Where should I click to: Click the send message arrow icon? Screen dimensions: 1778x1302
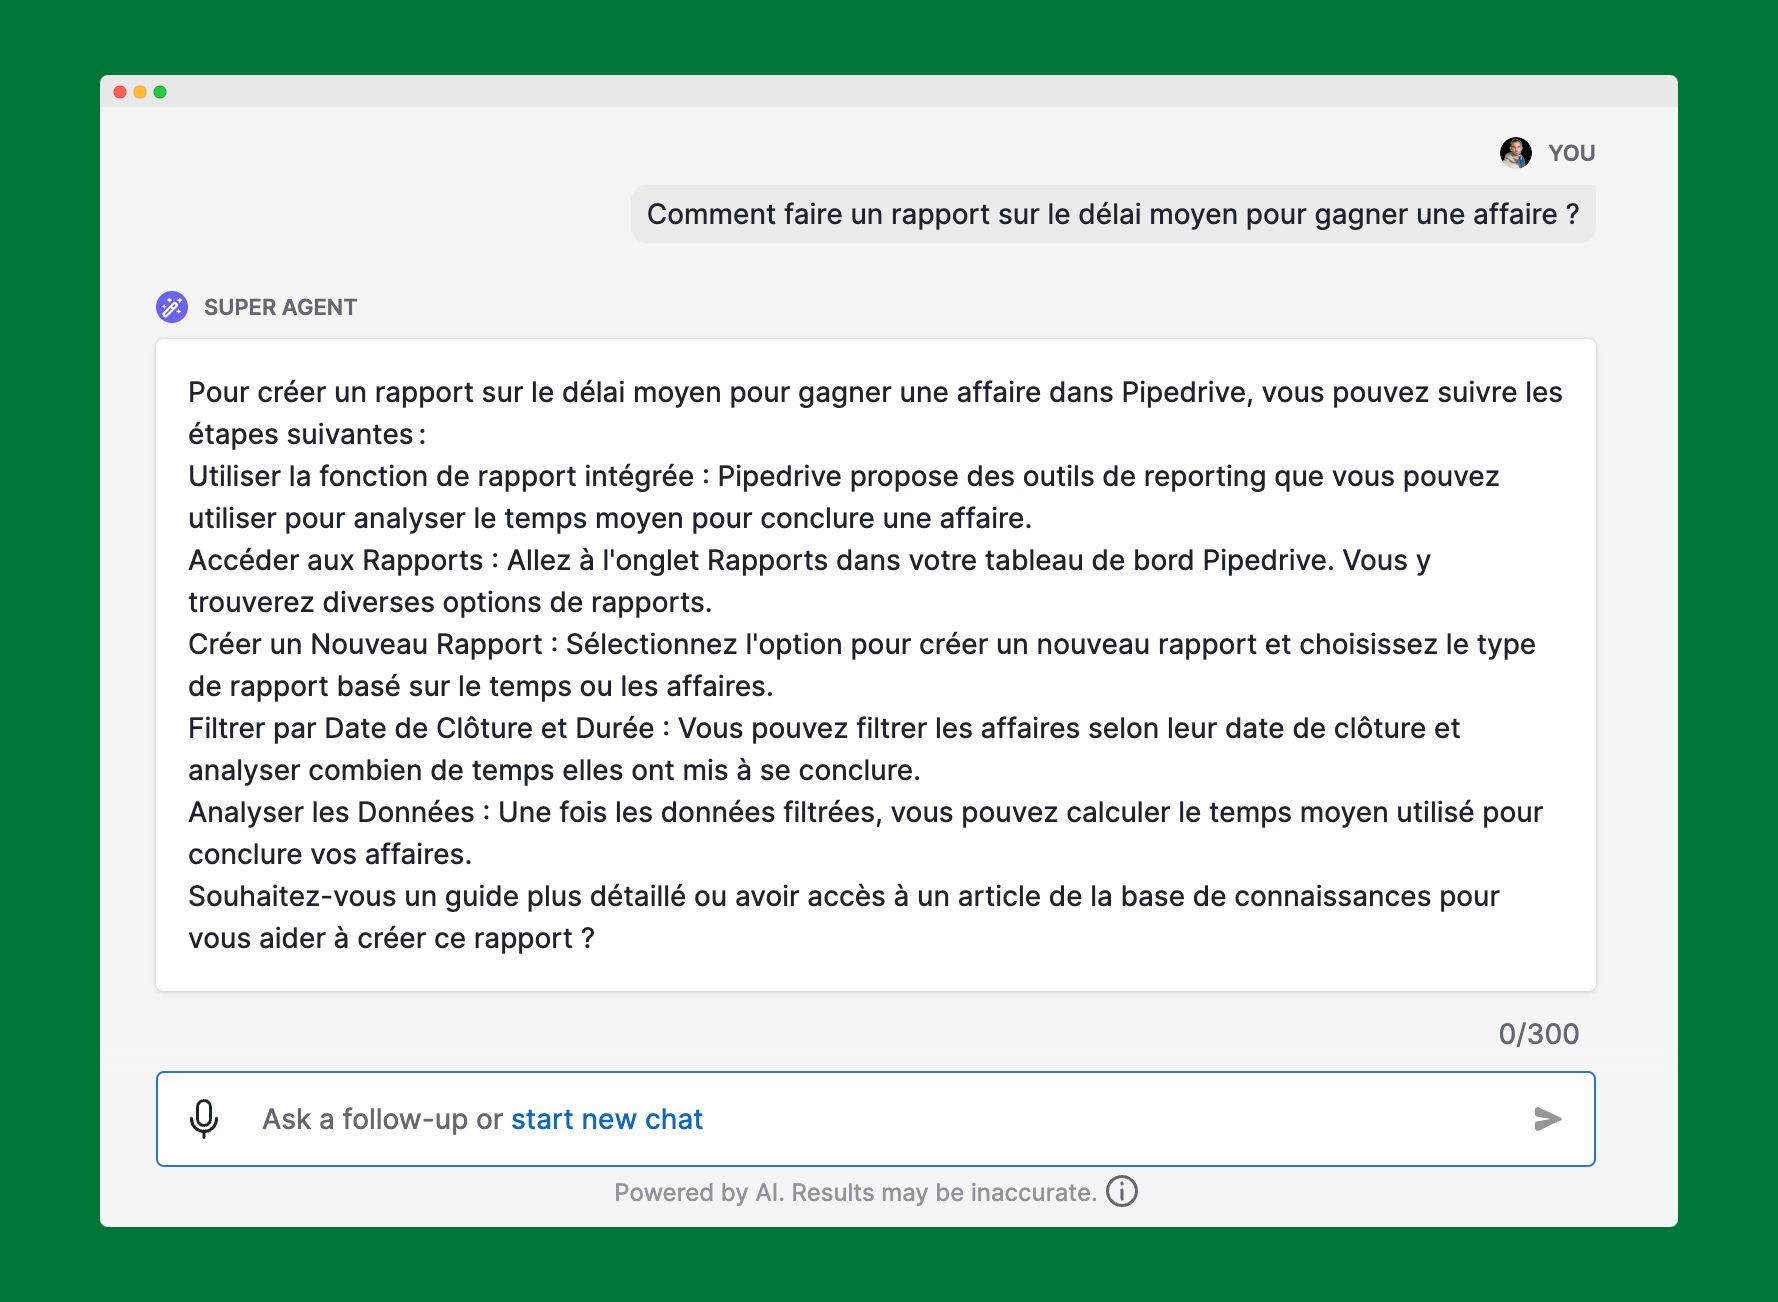click(1547, 1119)
